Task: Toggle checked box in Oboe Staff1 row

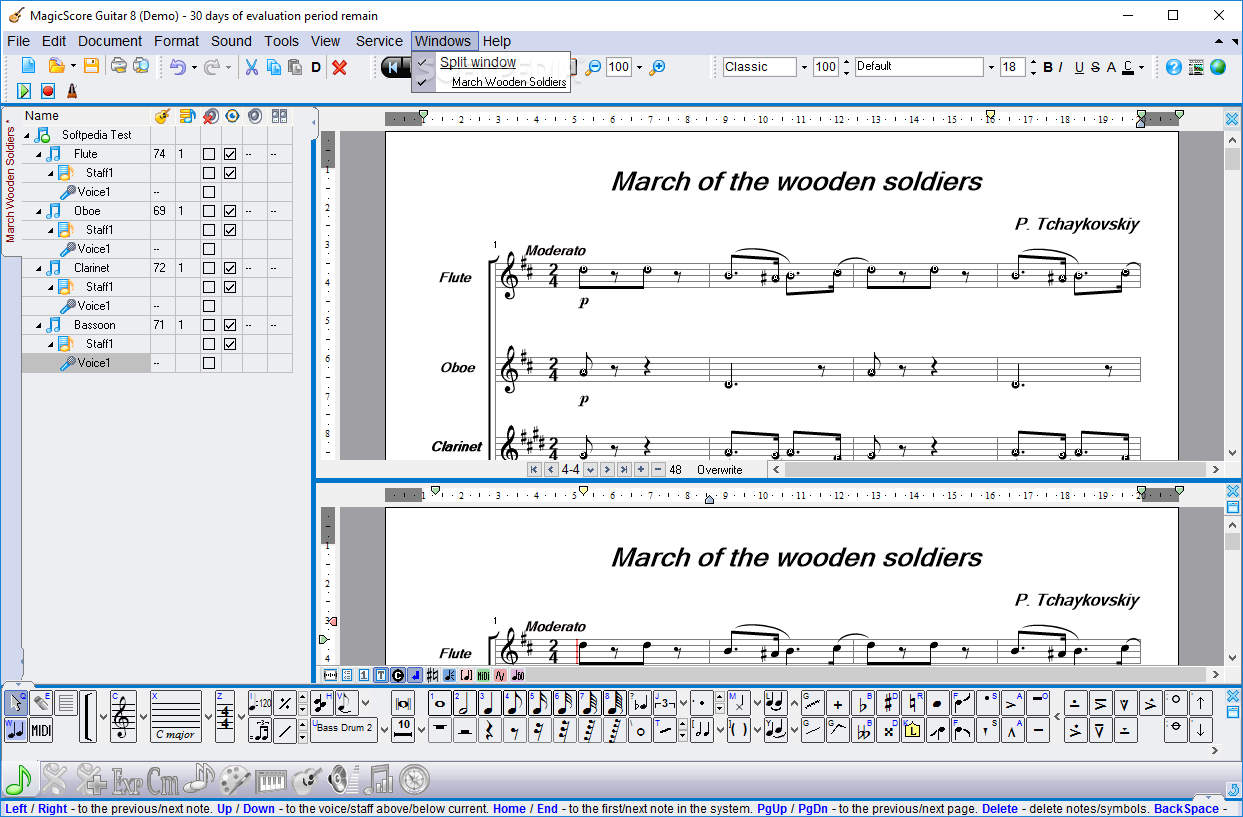Action: [x=230, y=231]
